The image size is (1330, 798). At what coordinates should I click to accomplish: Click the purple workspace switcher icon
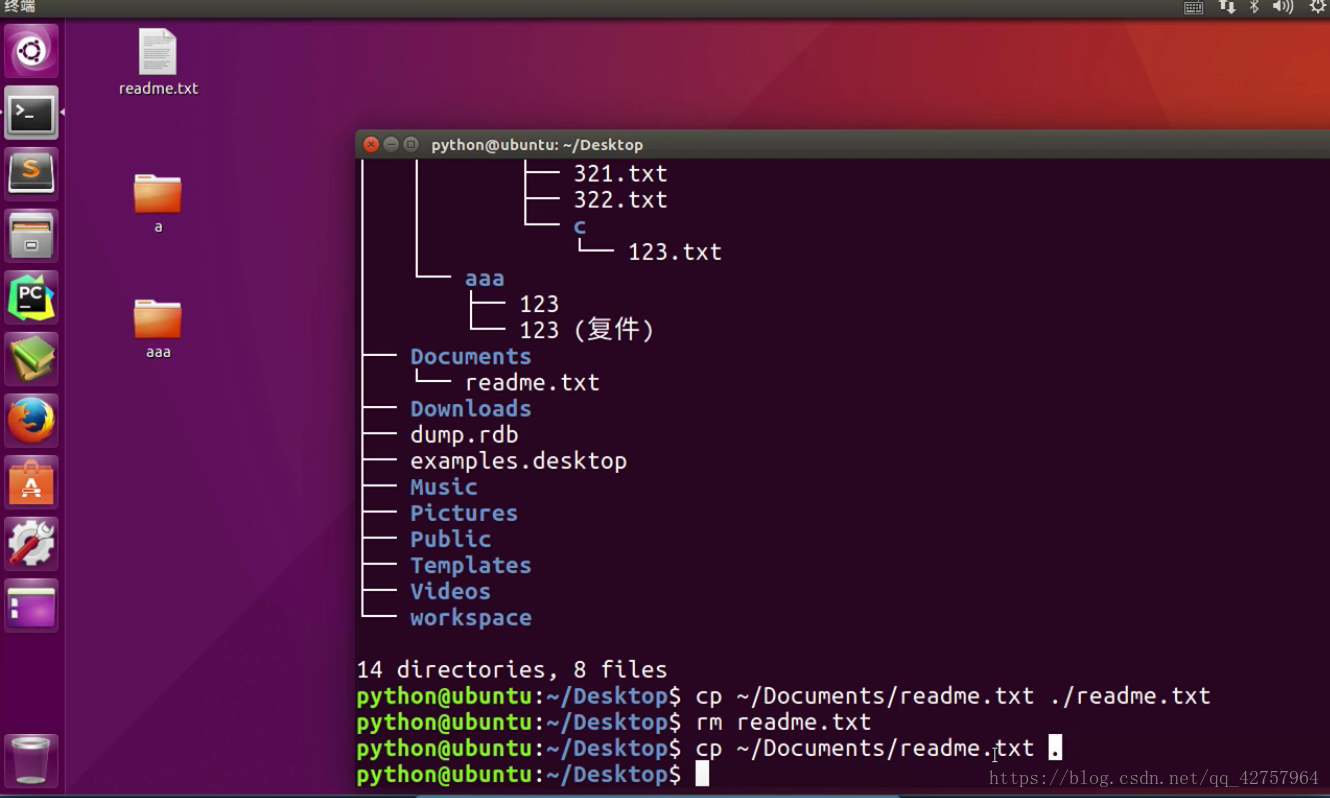(x=31, y=605)
